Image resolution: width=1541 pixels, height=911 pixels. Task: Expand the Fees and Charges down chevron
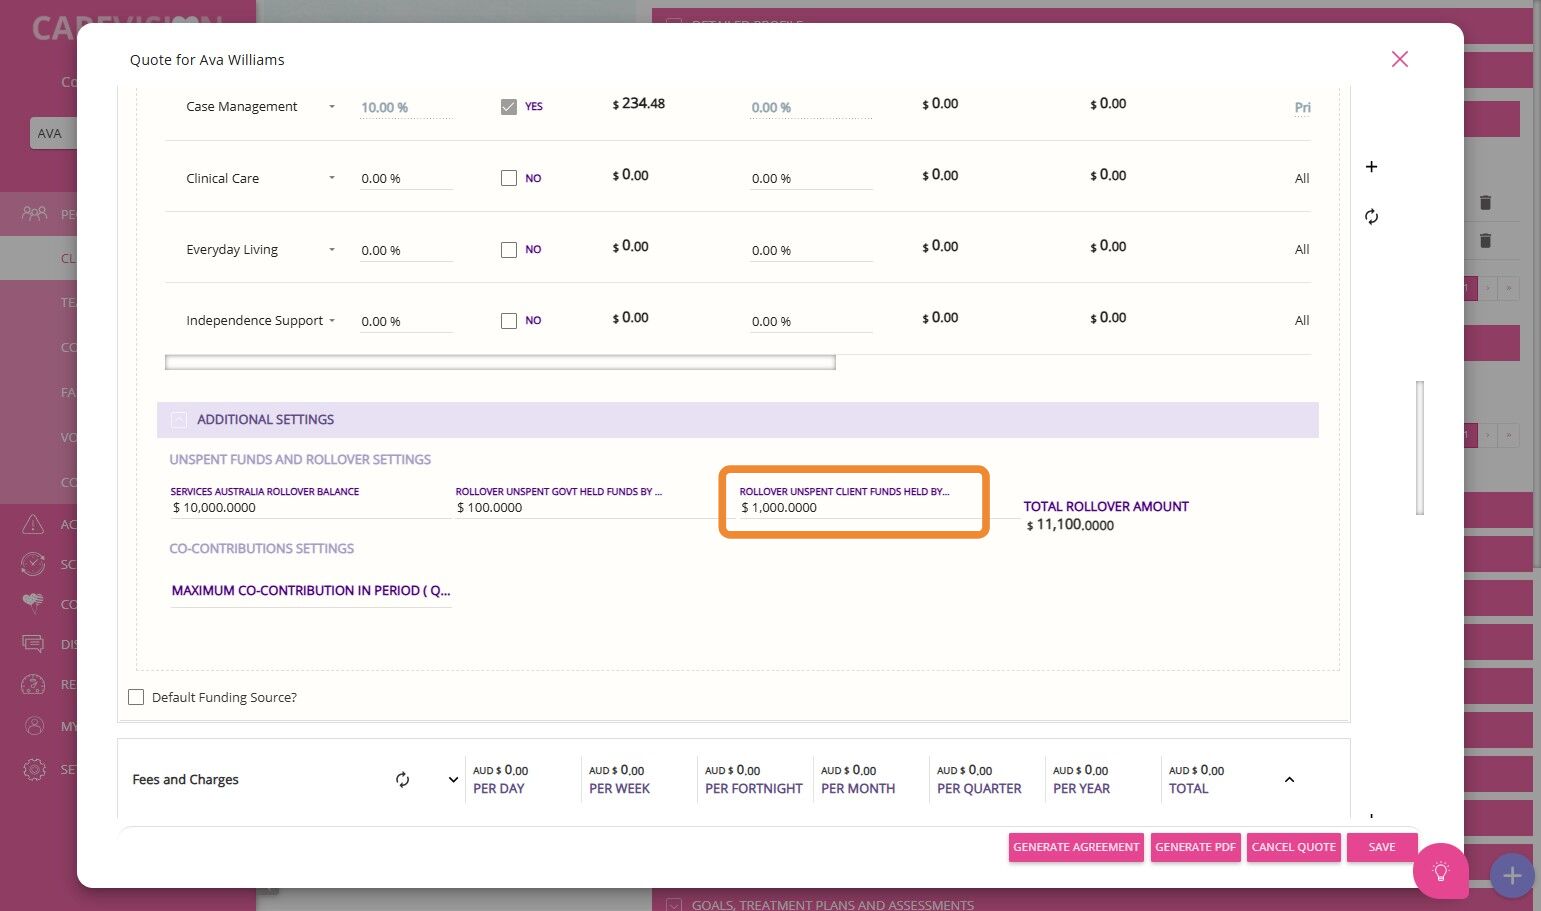click(x=453, y=780)
